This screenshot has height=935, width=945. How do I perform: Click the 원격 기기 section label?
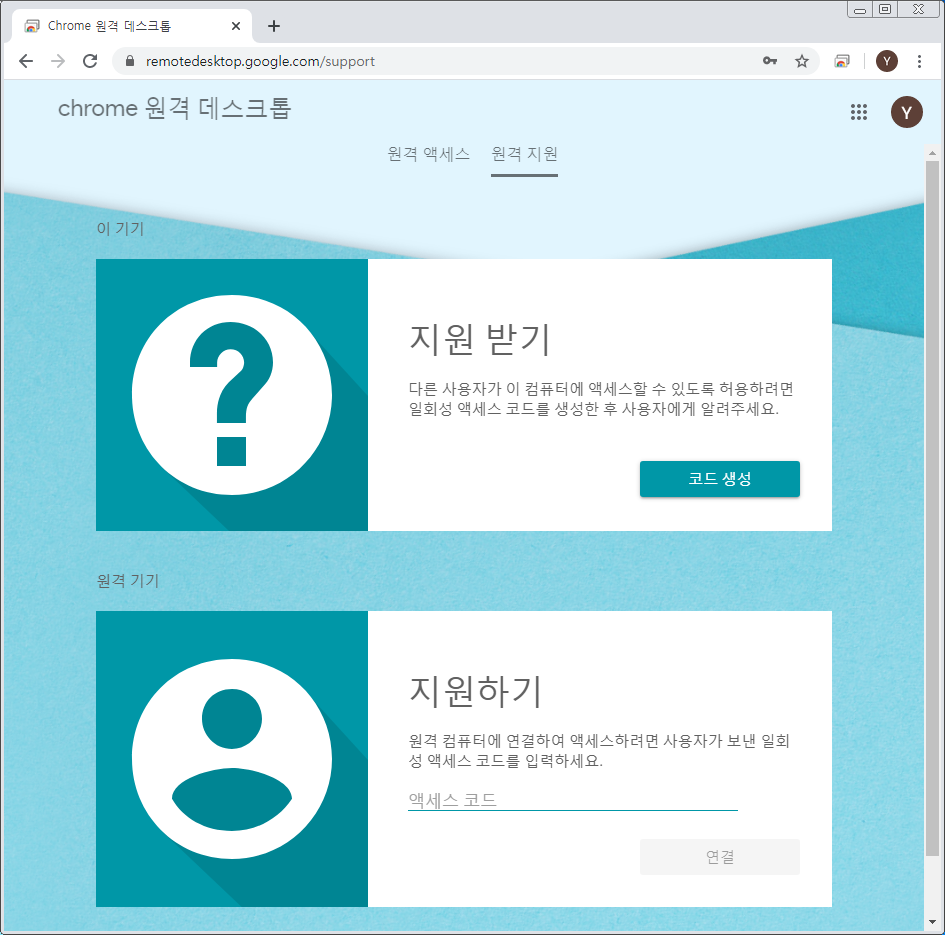[x=128, y=581]
